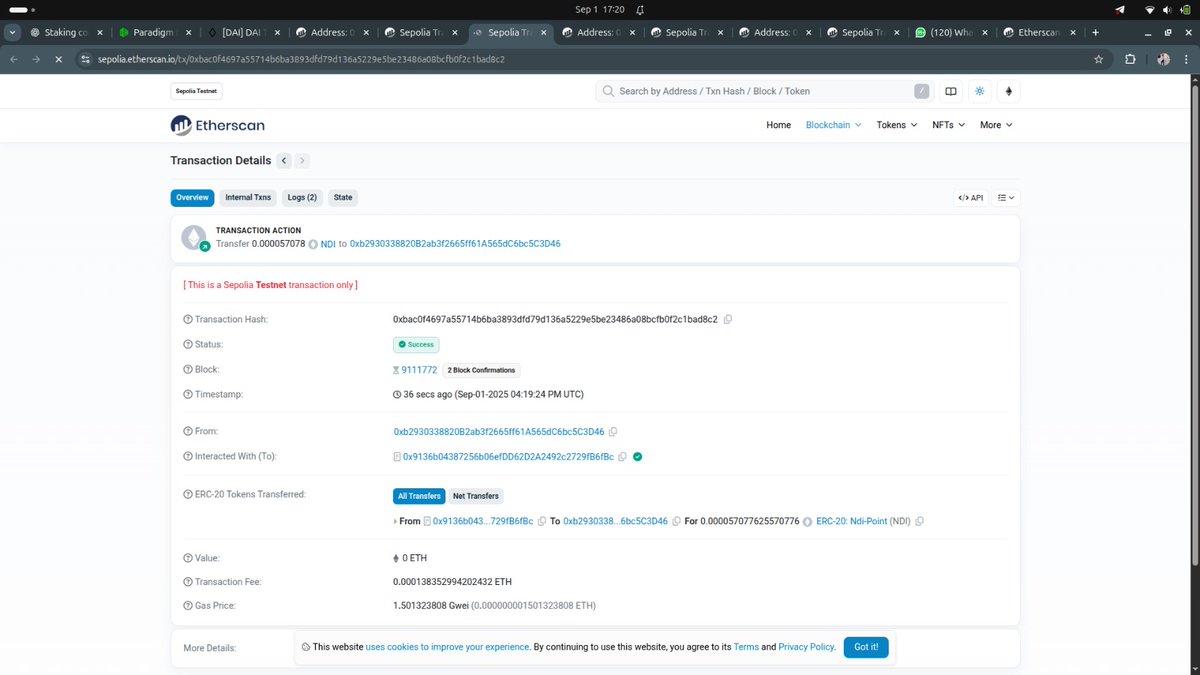Click the help icon next to Interacted With
The image size is (1200, 675).
click(x=187, y=457)
